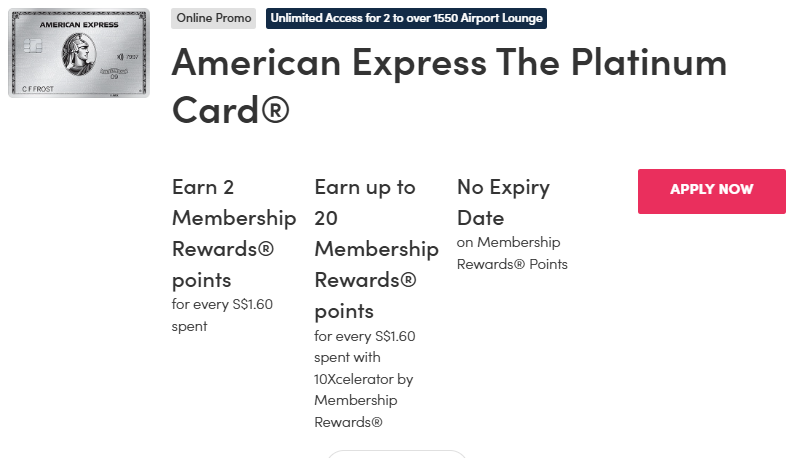Open the American Express The Platinum Card title

[x=449, y=85]
